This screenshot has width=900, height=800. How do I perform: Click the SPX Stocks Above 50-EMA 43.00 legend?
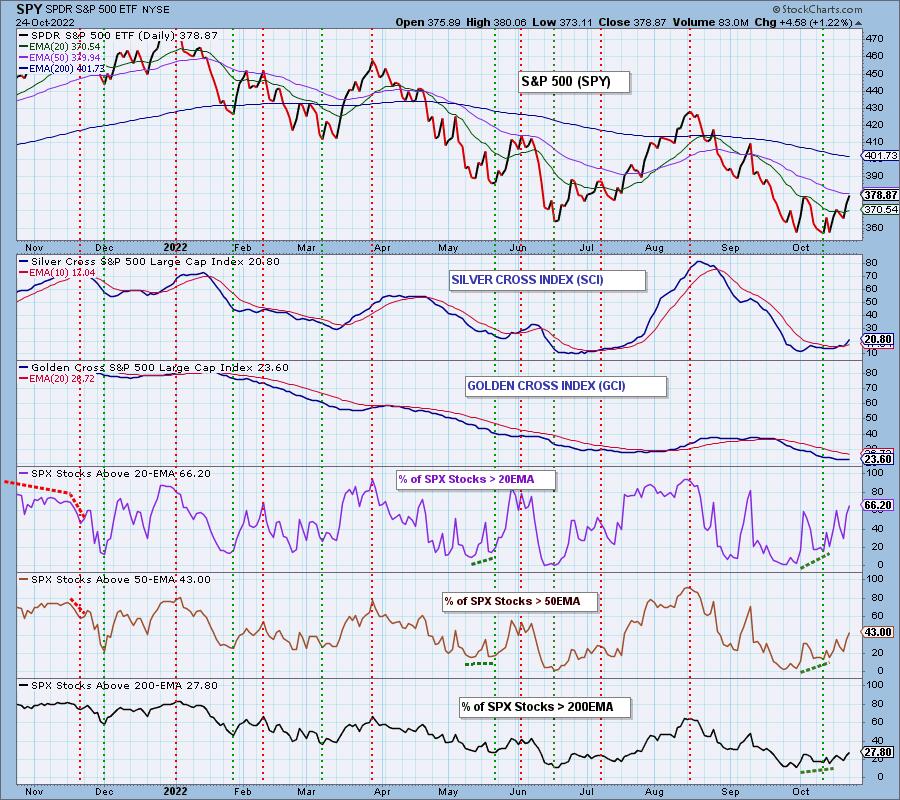[115, 580]
